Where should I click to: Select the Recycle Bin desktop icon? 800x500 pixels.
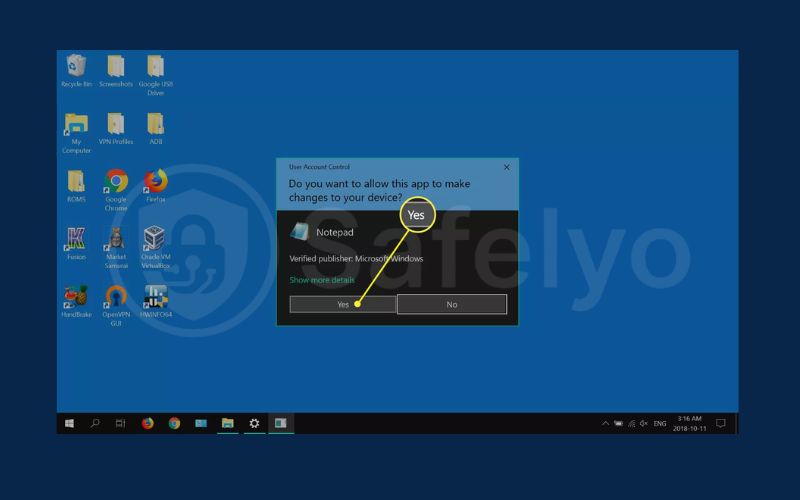tap(77, 71)
